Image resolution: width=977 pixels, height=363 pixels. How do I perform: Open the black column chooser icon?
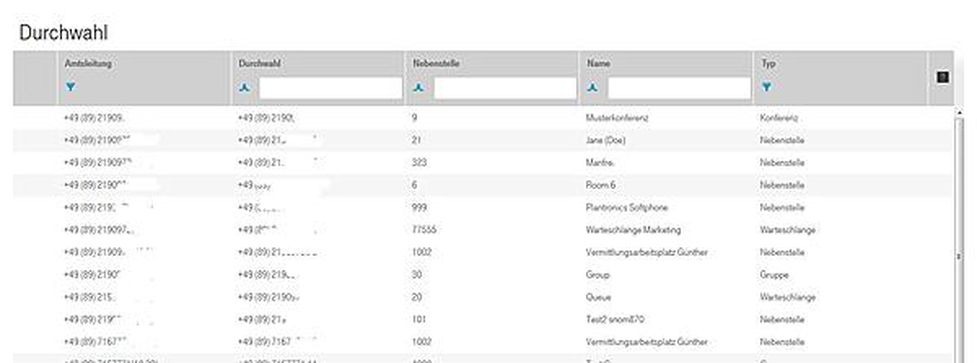[943, 77]
